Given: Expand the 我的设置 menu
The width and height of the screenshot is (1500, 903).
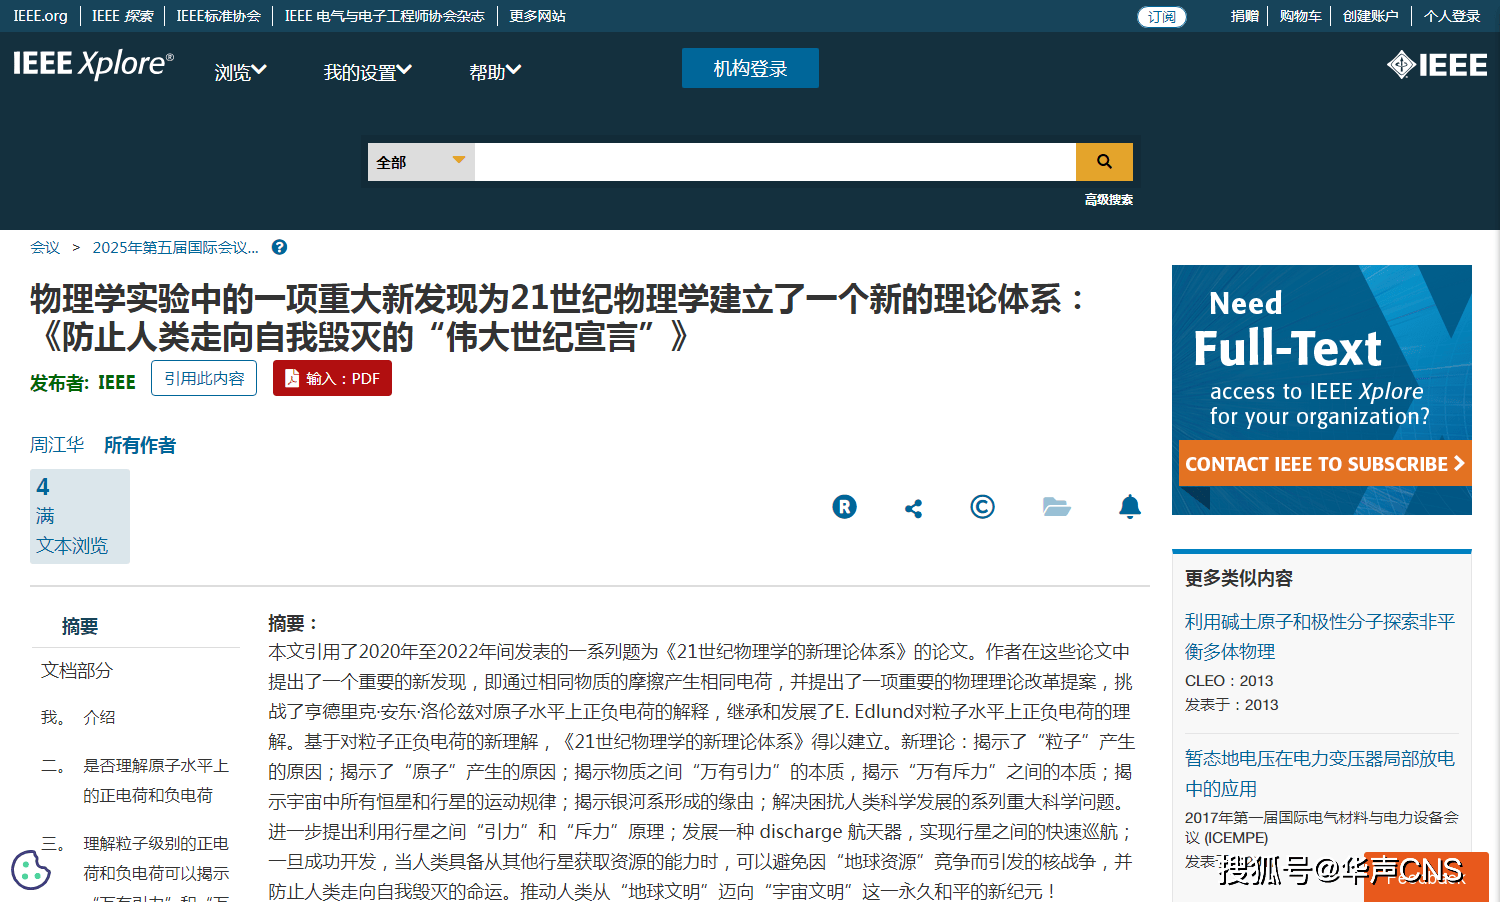Looking at the screenshot, I should pos(367,72).
